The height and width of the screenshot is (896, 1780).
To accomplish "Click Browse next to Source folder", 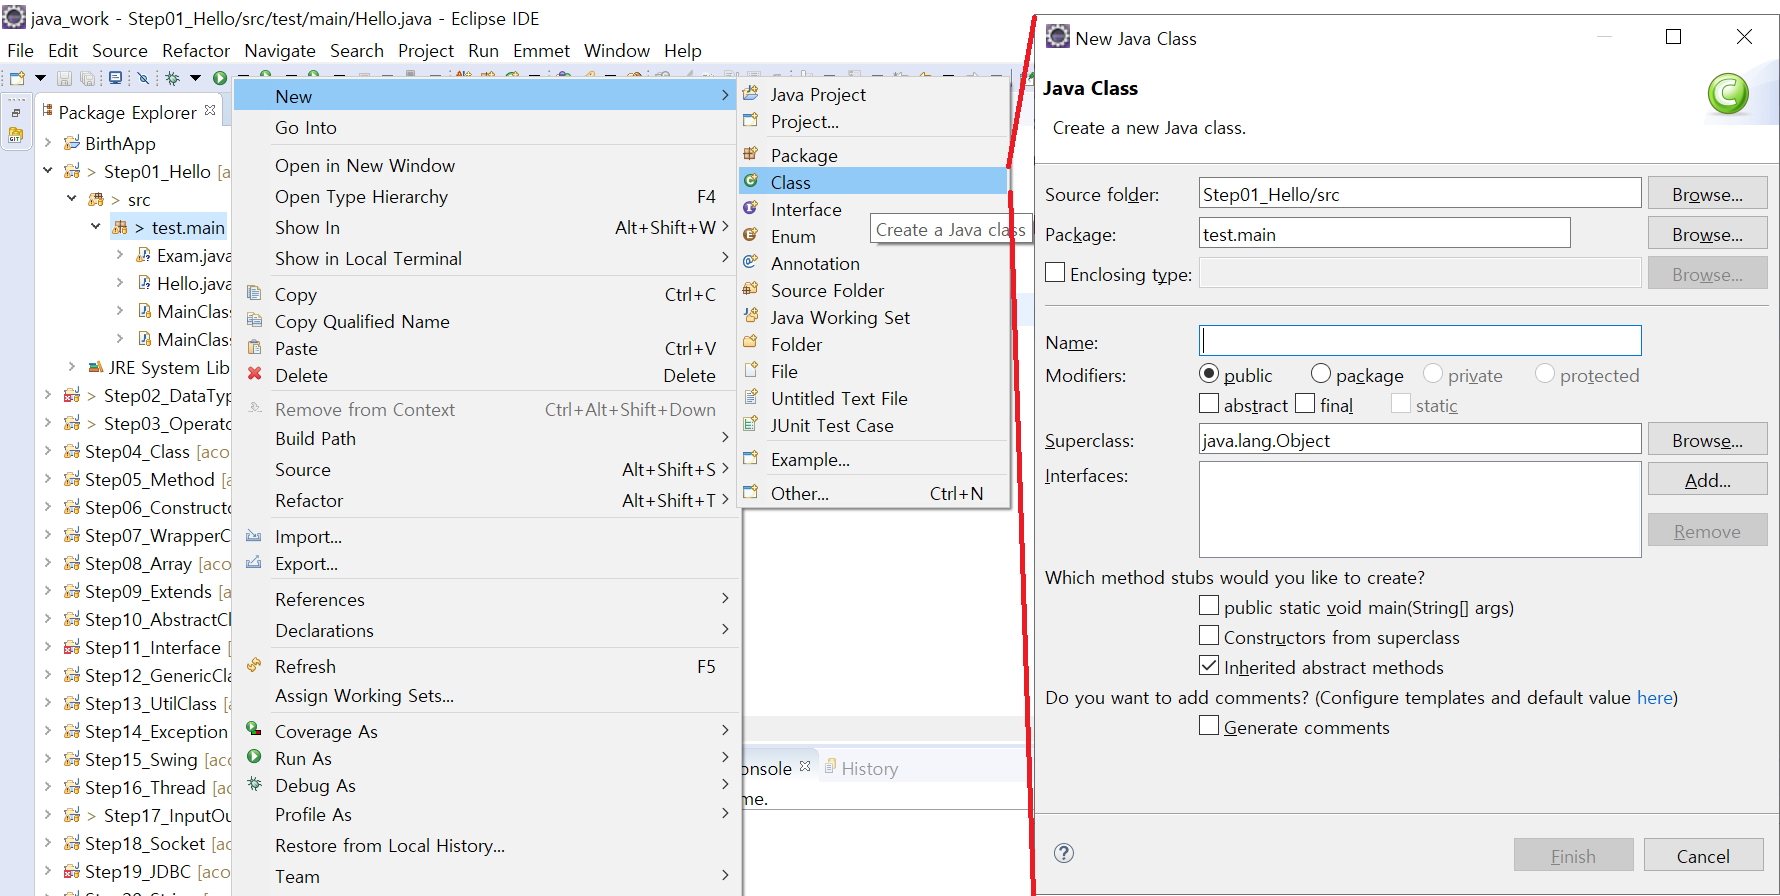I will 1707,194.
